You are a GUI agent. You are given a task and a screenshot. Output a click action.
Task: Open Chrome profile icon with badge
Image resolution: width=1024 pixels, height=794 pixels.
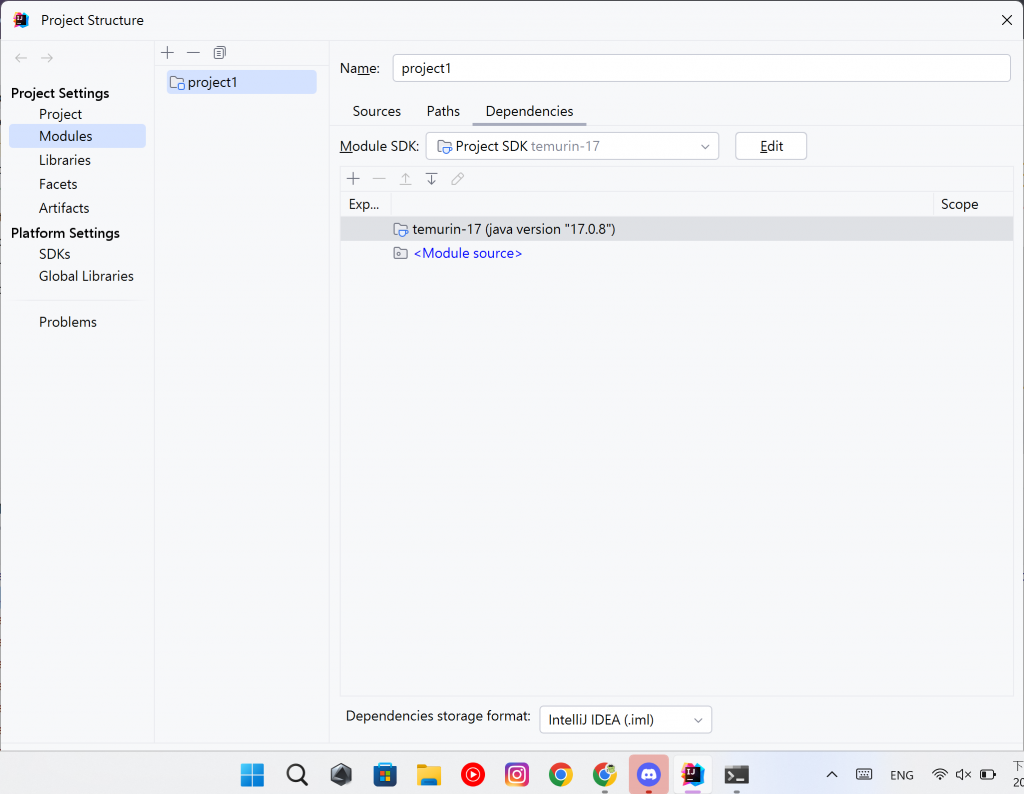605,775
